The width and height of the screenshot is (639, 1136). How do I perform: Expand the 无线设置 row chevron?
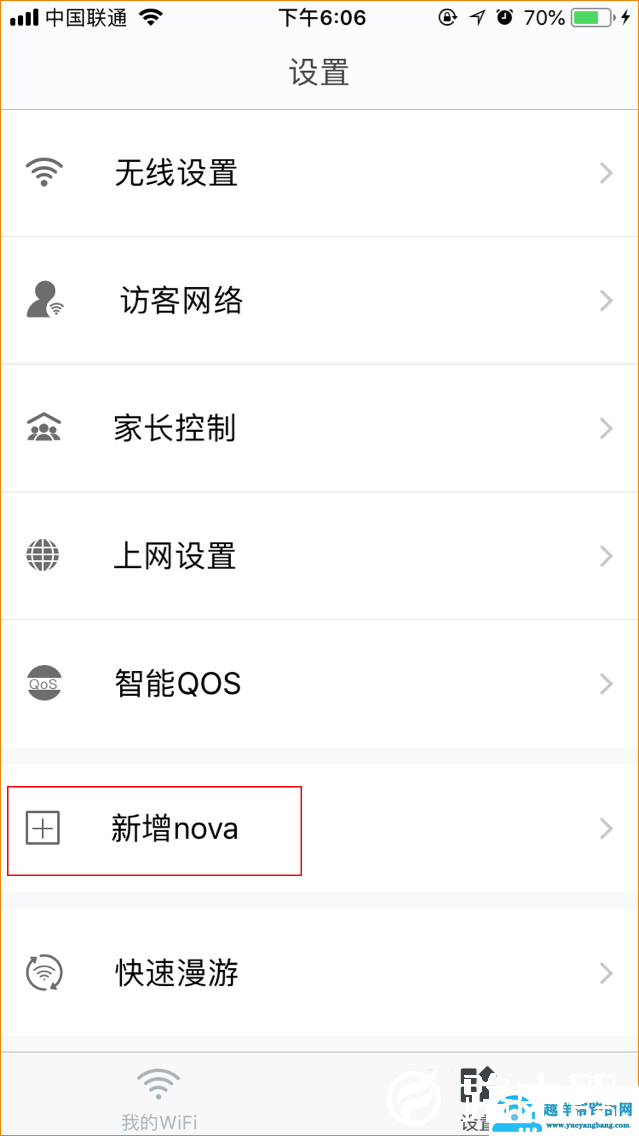coord(606,172)
